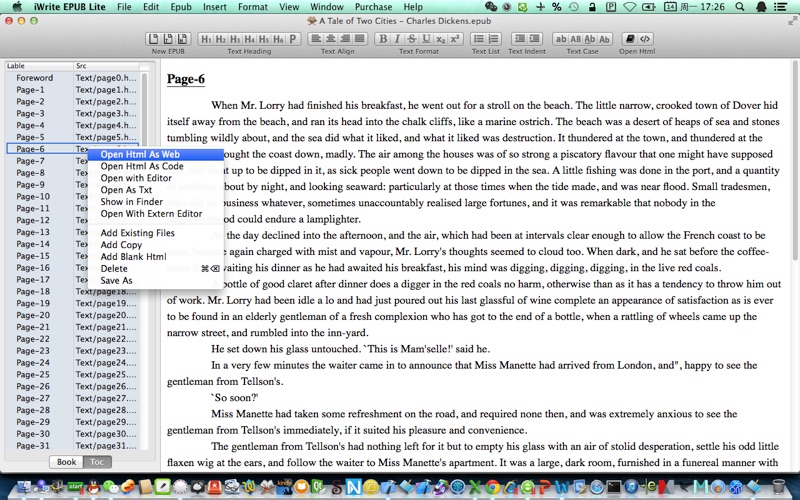Click Text/page25 source cell

[x=106, y=374]
